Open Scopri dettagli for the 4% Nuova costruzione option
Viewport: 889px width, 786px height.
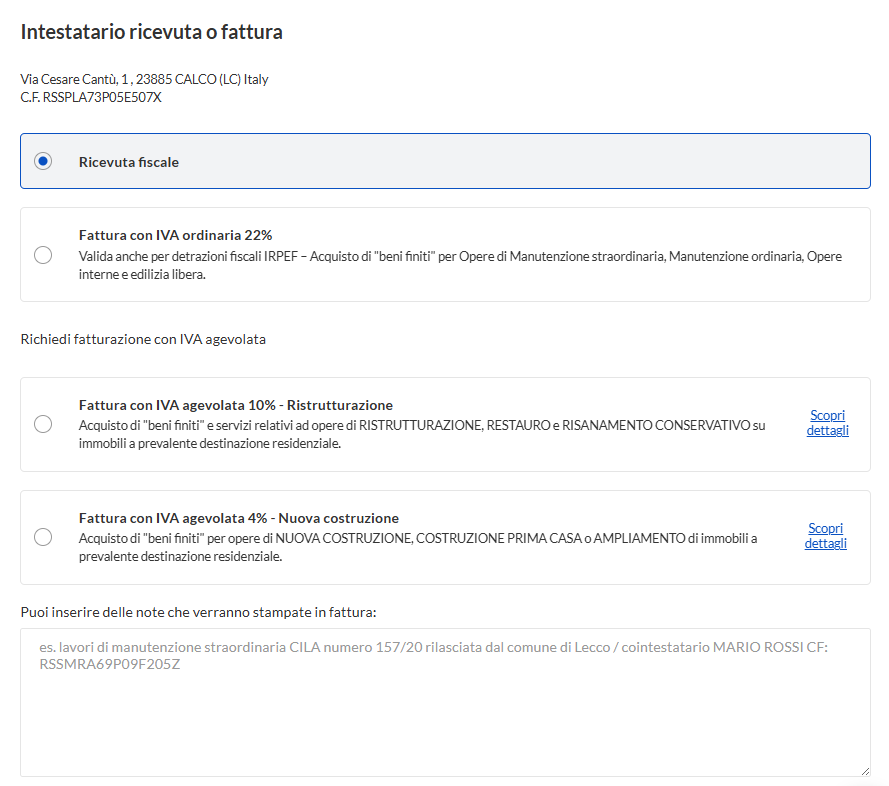pyautogui.click(x=825, y=536)
